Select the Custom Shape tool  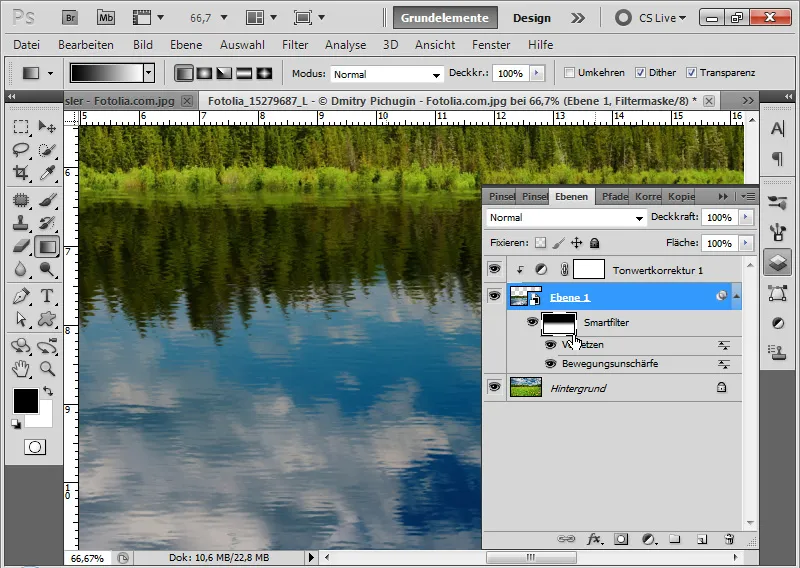click(x=47, y=319)
